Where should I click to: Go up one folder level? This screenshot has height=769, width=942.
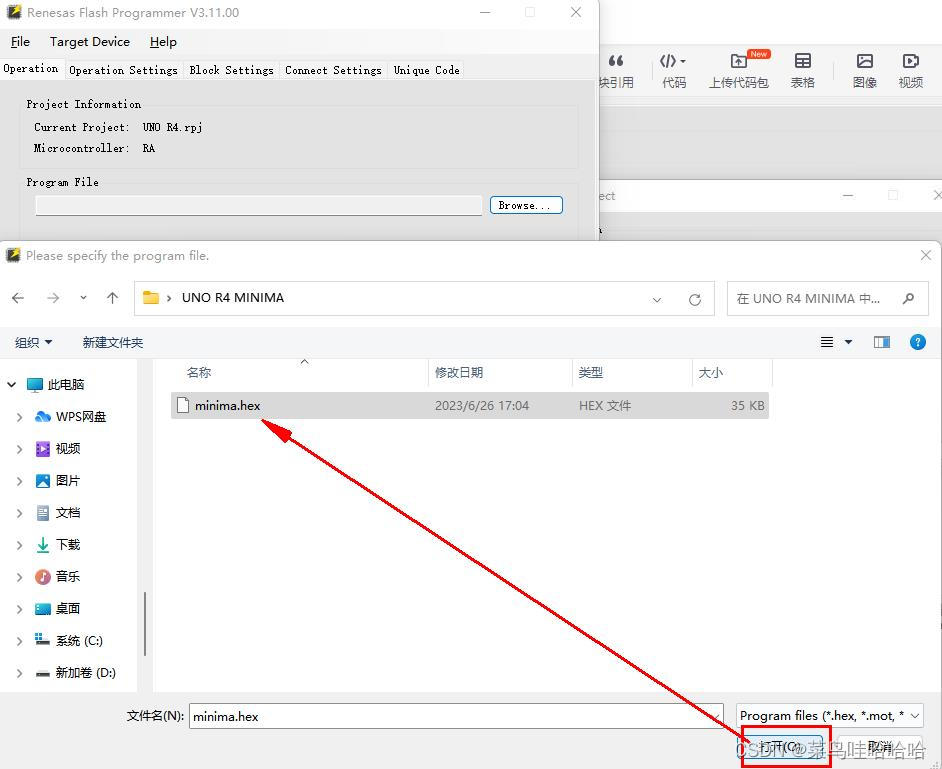tap(112, 298)
